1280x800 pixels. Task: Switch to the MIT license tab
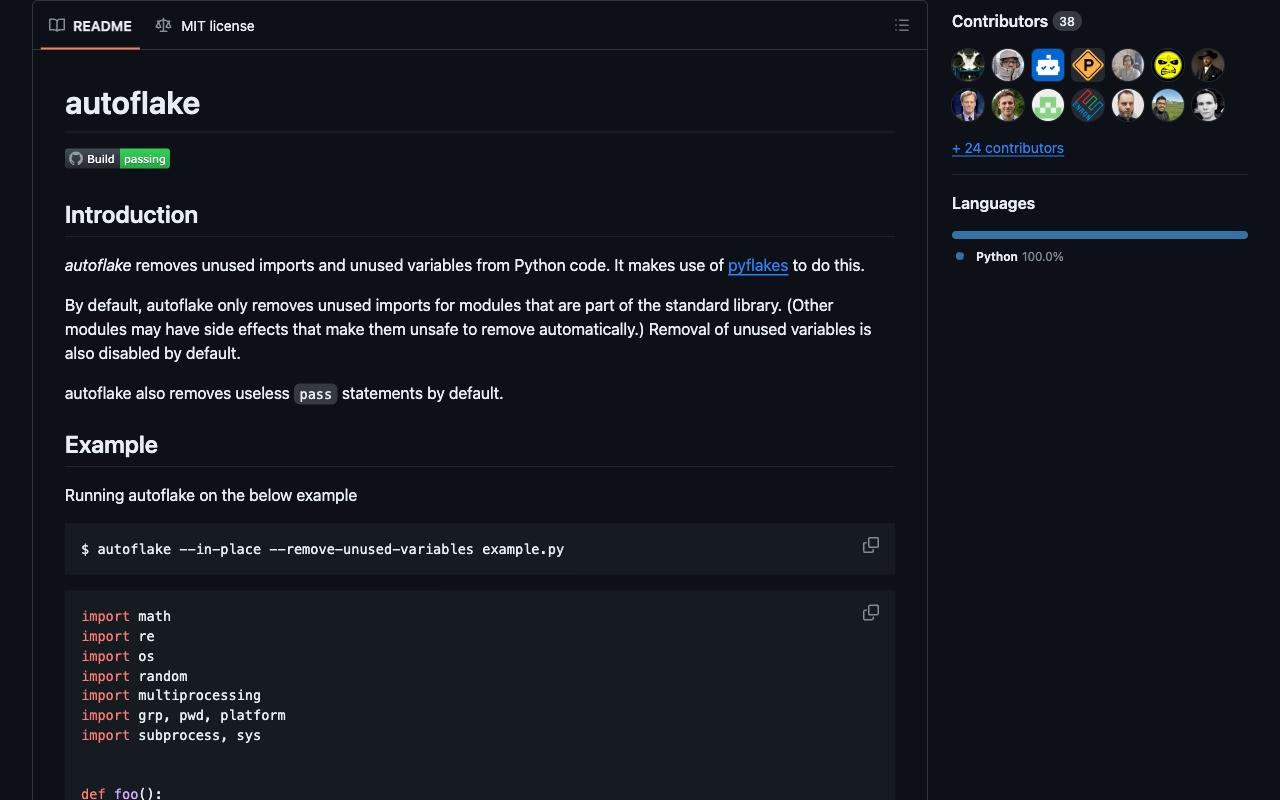205,26
